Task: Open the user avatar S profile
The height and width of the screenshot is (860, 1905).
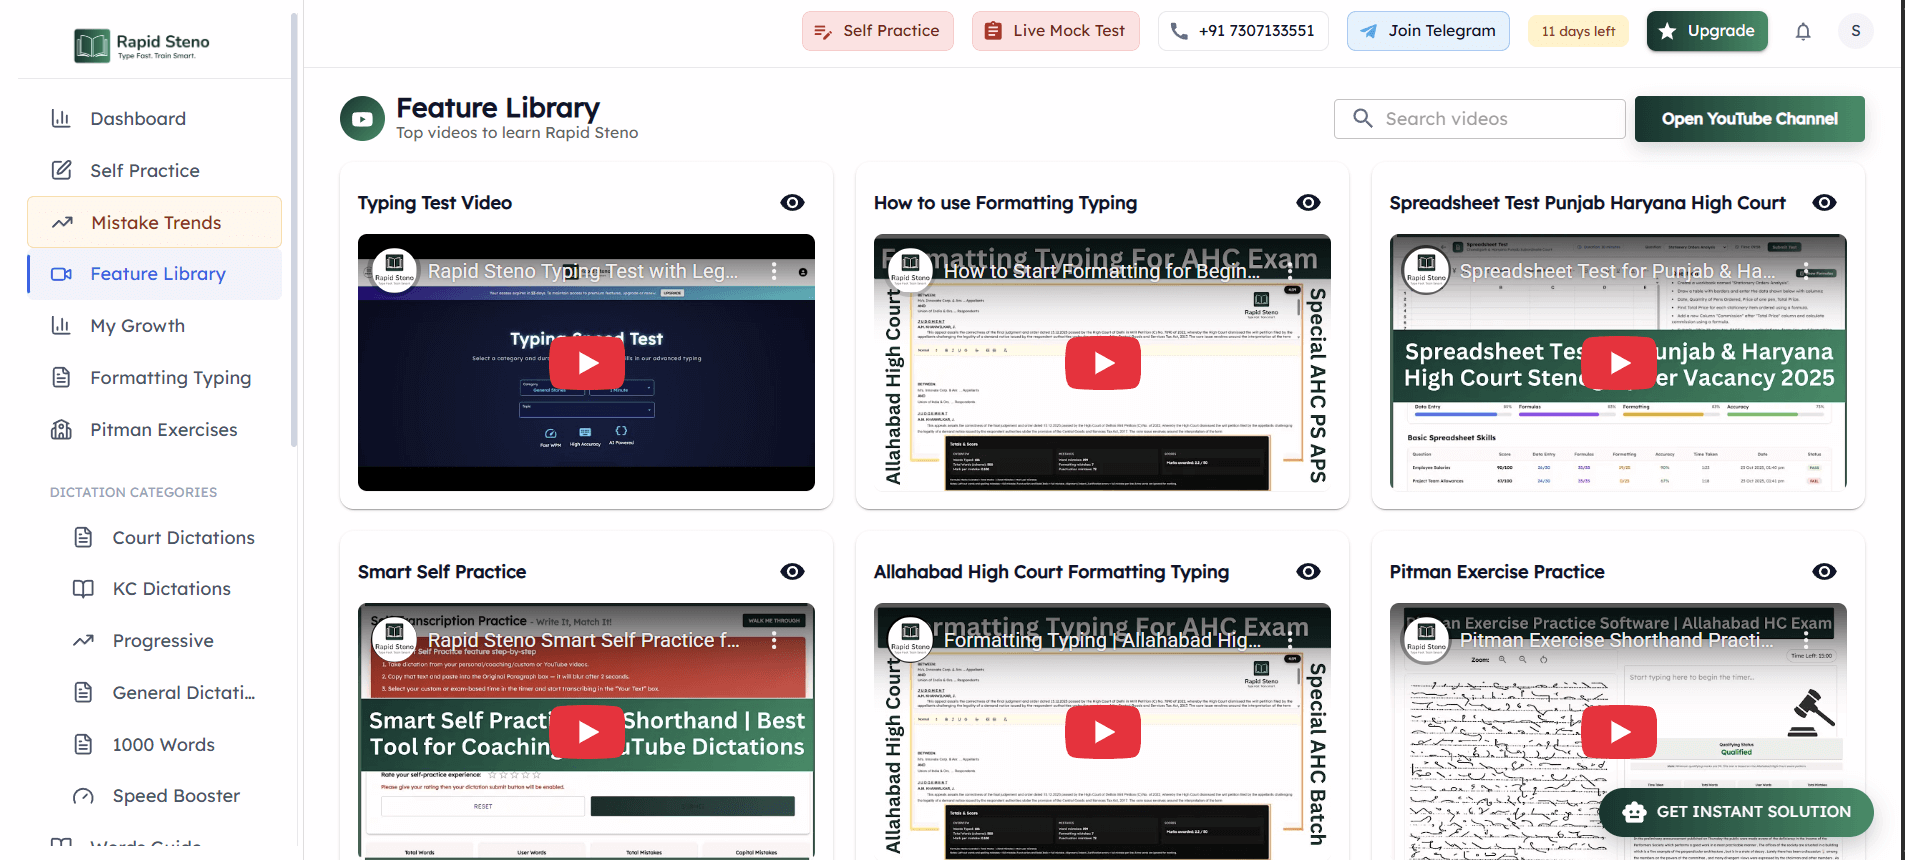Action: pos(1855,31)
